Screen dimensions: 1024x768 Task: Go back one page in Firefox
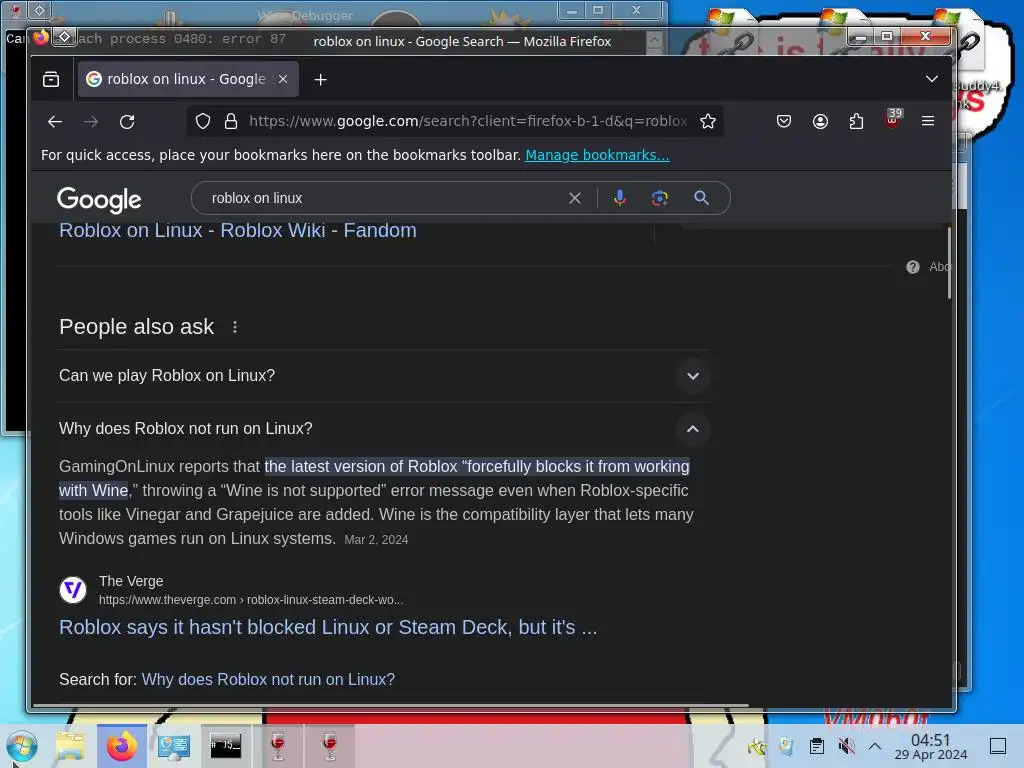pyautogui.click(x=55, y=121)
